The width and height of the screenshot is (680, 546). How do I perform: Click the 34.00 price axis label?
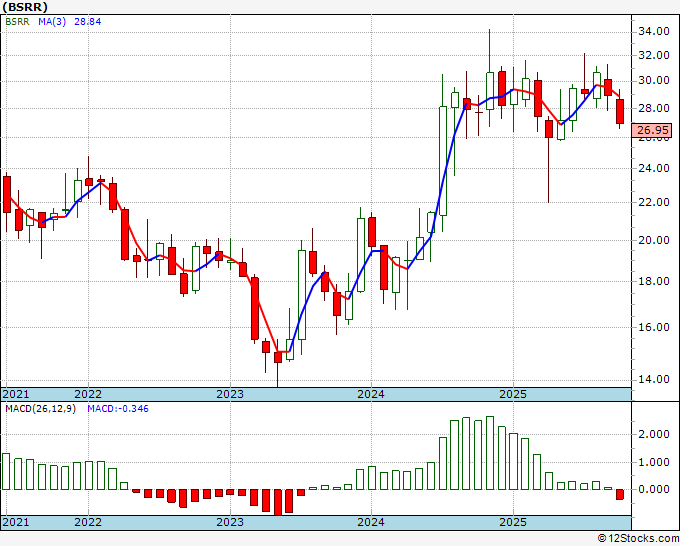653,31
